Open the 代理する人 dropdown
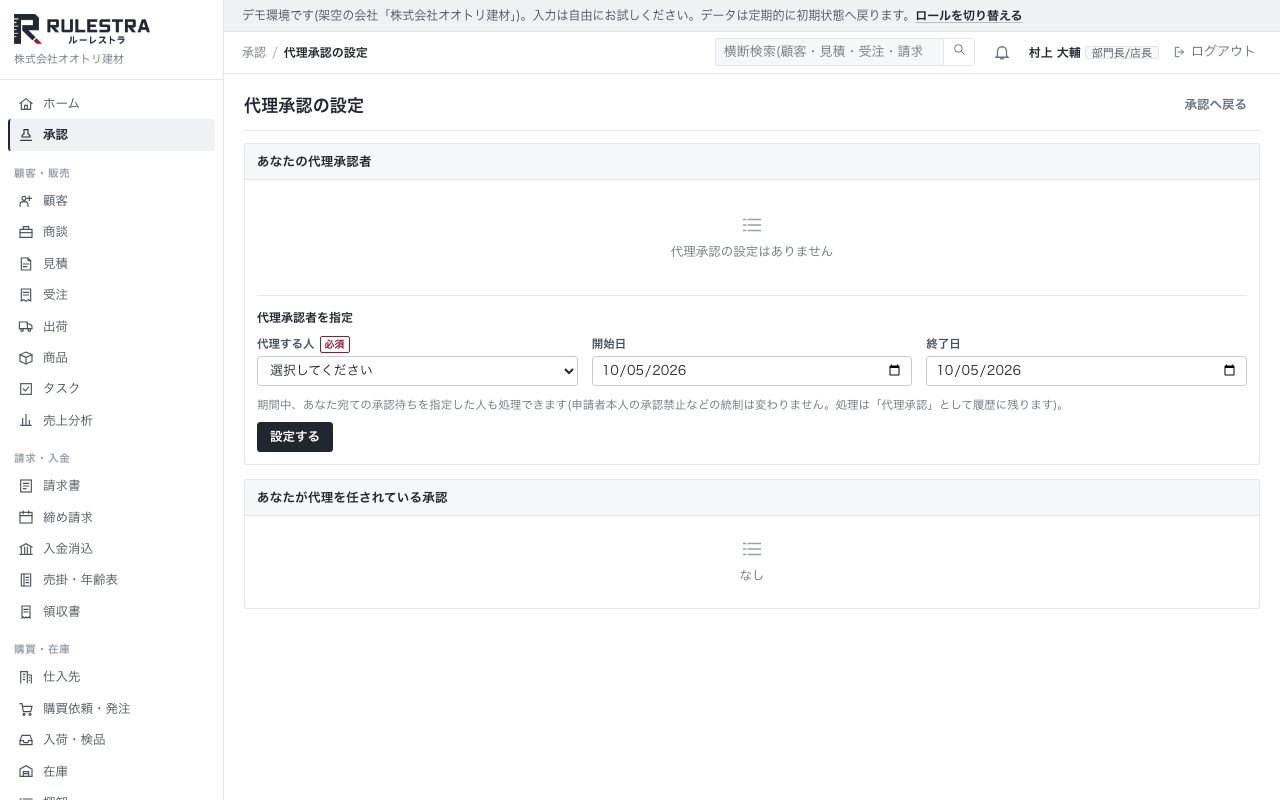Screen dimensions: 1280x800 417,371
